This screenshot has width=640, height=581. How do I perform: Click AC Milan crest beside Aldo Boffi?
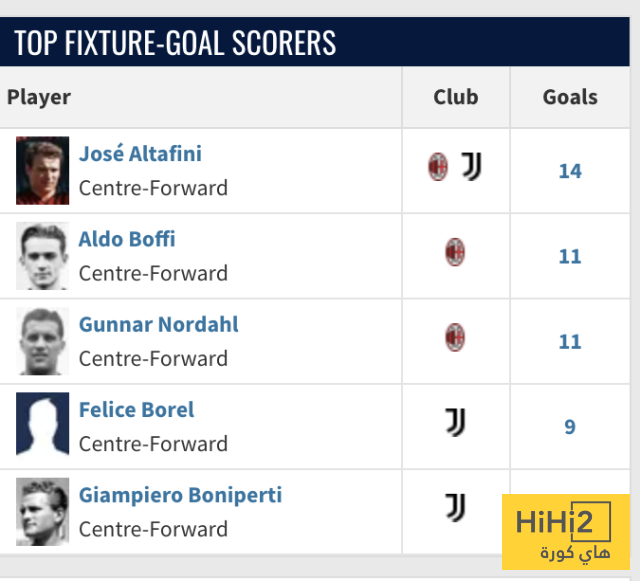[x=455, y=253]
